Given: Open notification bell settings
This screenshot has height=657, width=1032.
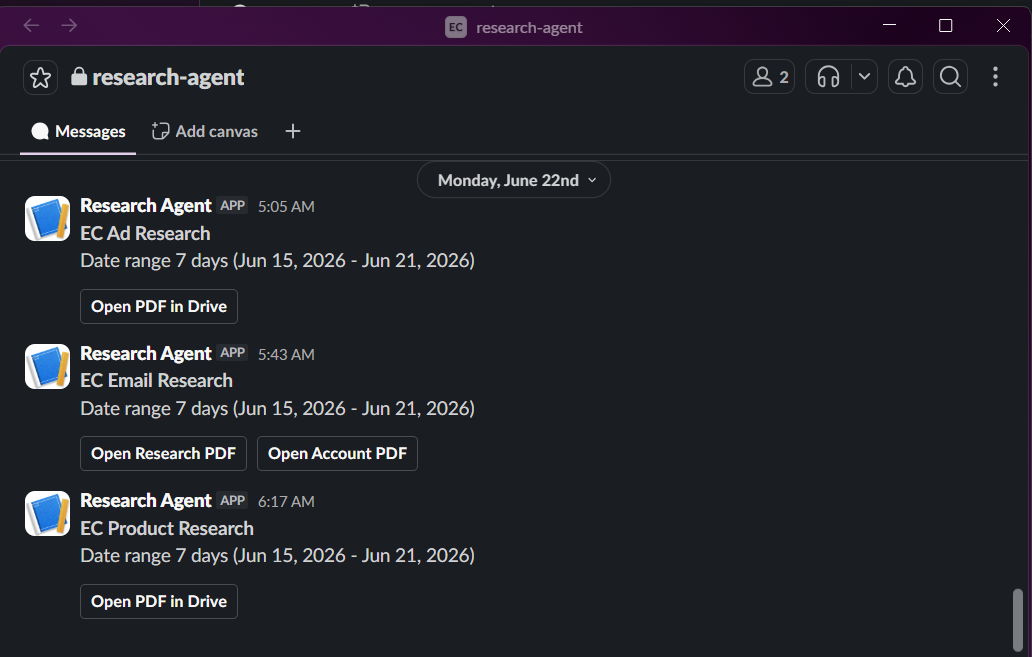Looking at the screenshot, I should pyautogui.click(x=905, y=77).
